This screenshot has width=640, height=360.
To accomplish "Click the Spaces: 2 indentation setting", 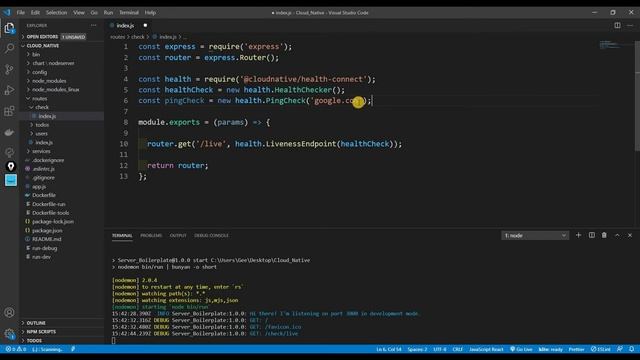I will [x=417, y=349].
